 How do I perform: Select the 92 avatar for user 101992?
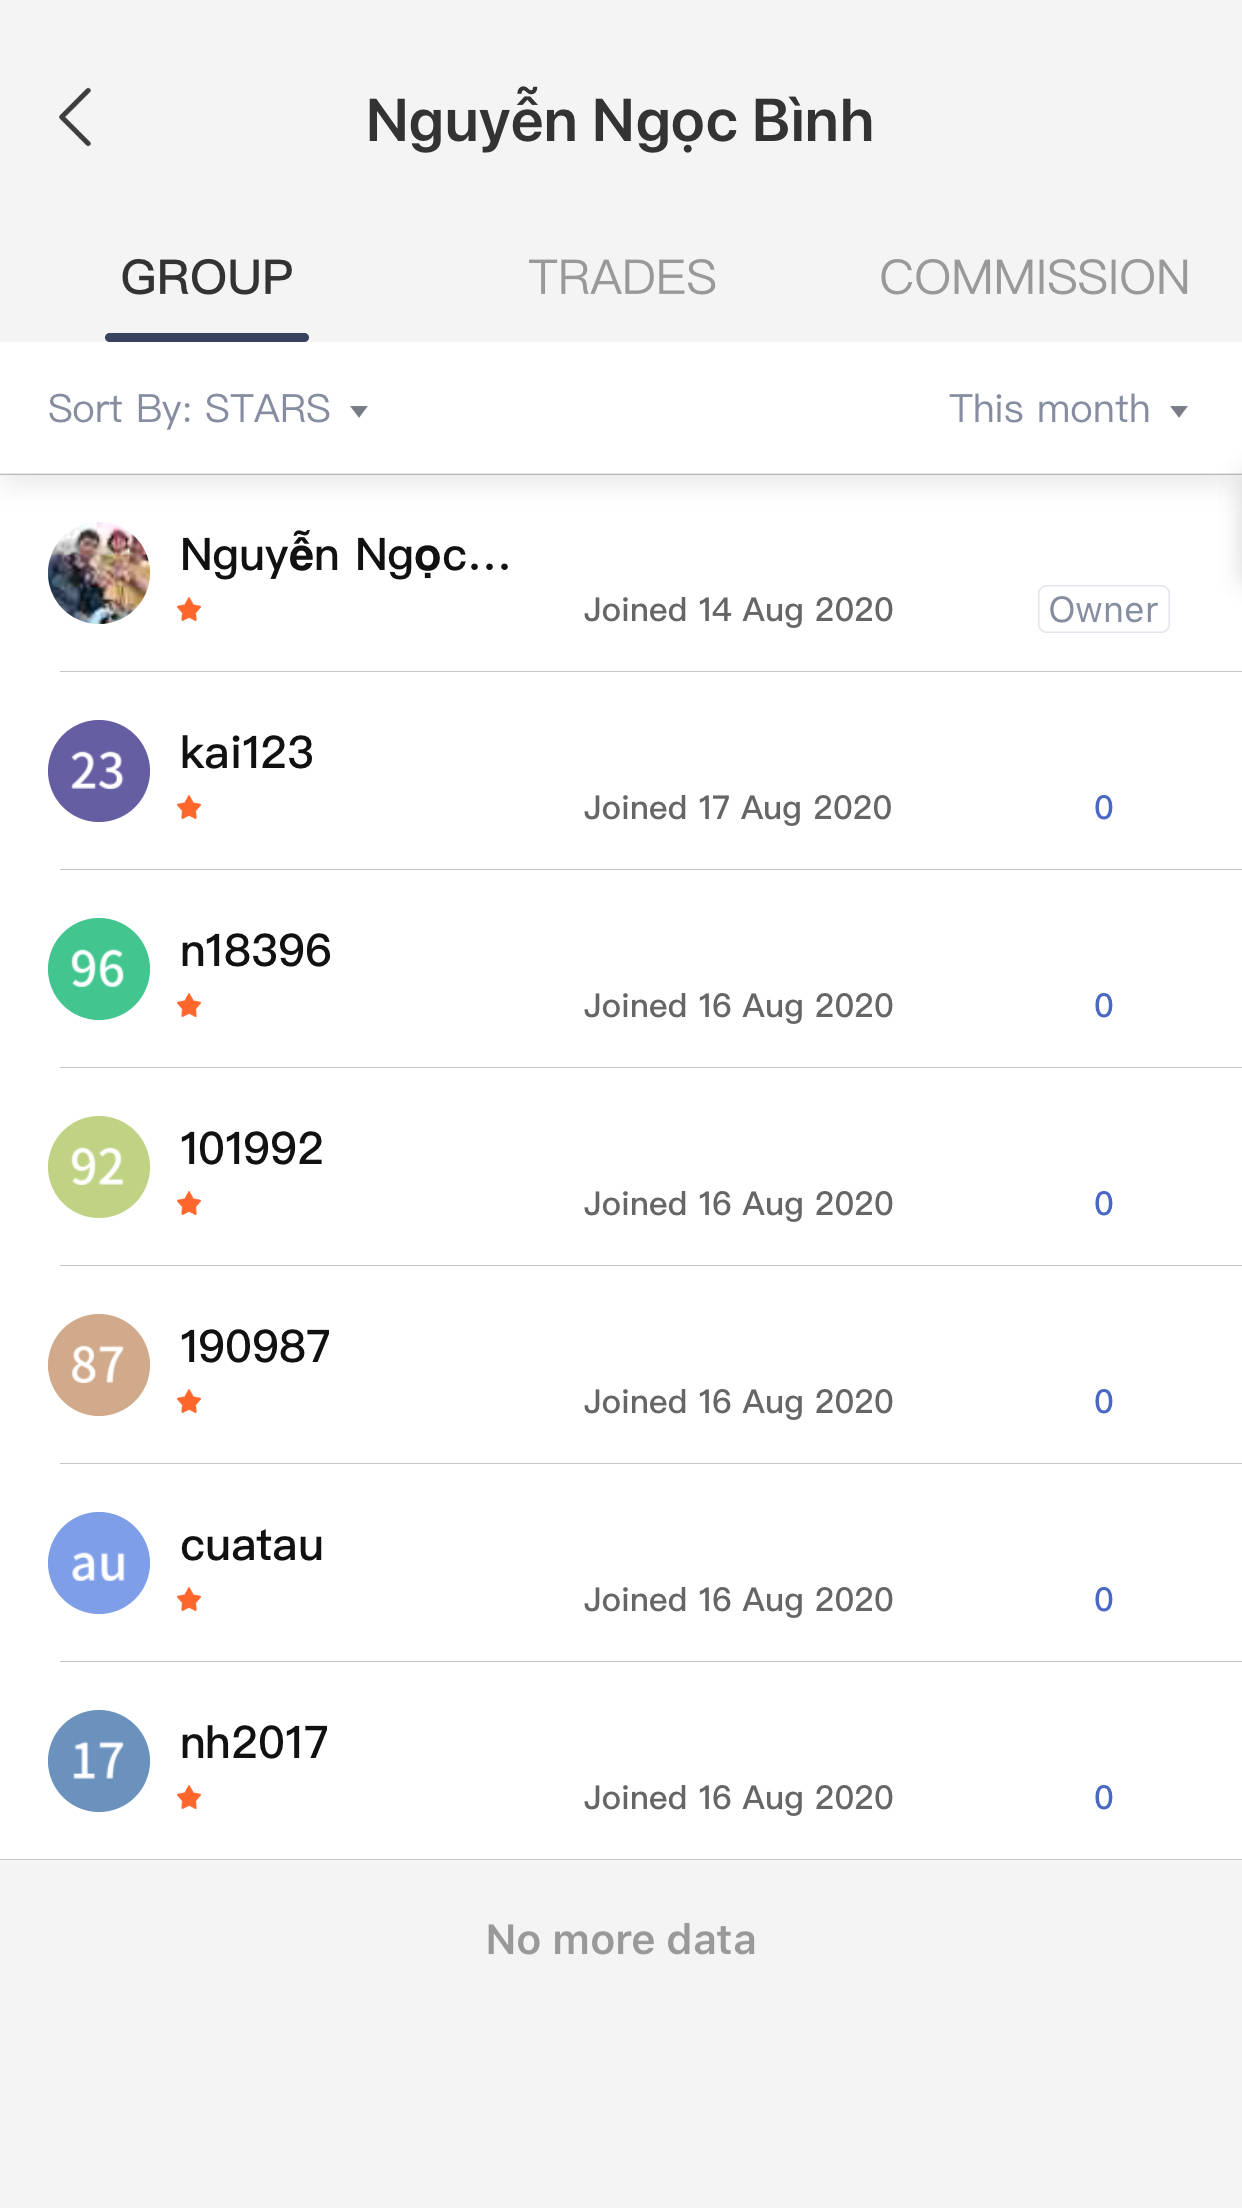coord(99,1167)
